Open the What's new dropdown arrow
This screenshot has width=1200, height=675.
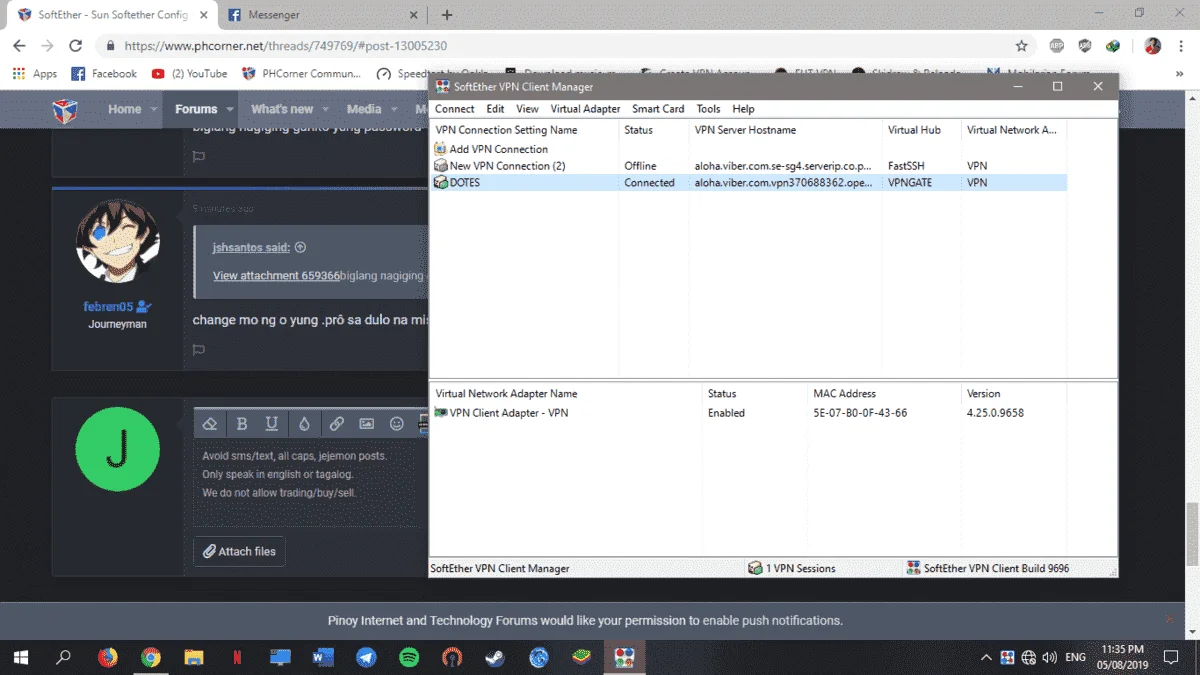click(x=326, y=109)
